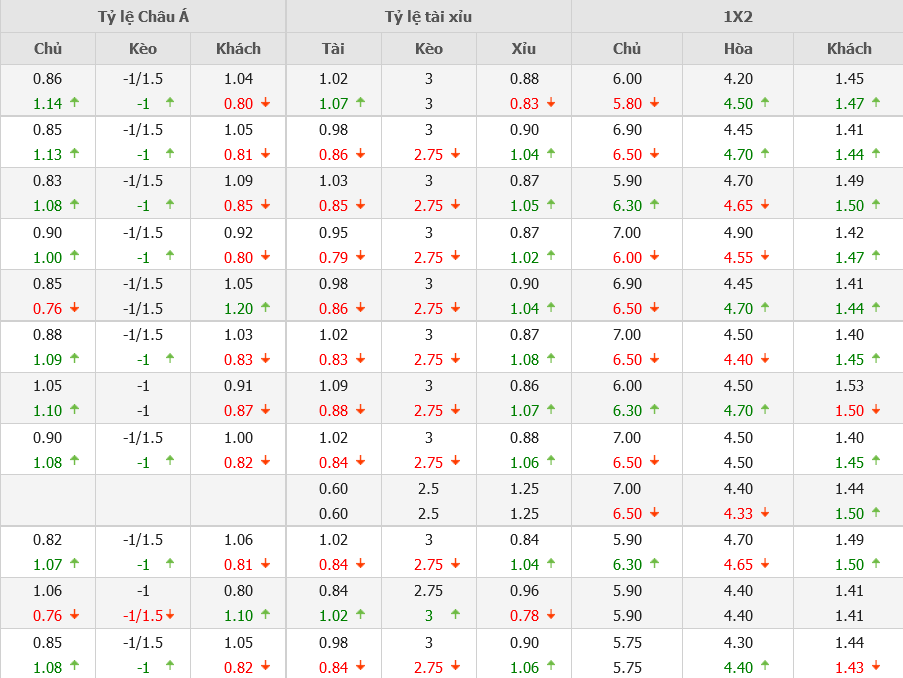Click the Tài column header
The width and height of the screenshot is (903, 678).
[x=333, y=48]
